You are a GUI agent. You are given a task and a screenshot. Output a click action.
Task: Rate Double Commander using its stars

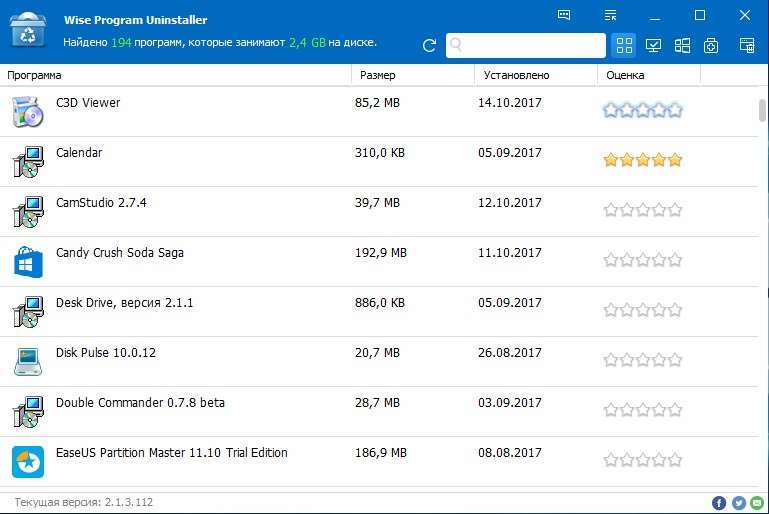click(642, 410)
